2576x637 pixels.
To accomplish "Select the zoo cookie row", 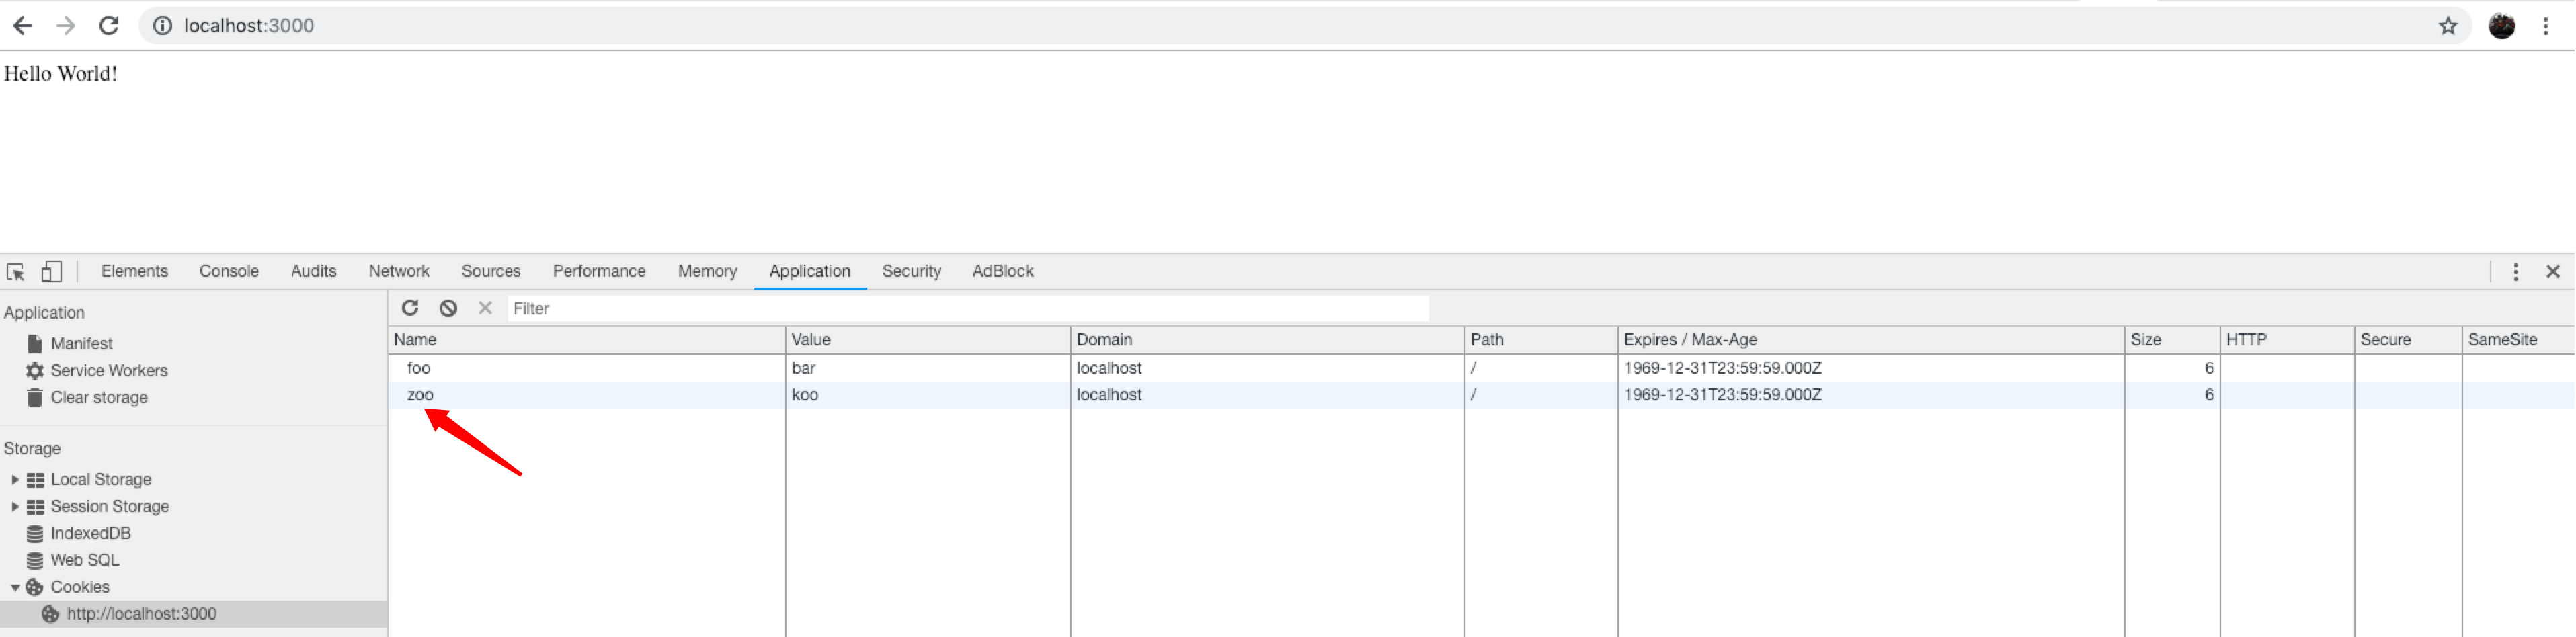I will 1481,395.
